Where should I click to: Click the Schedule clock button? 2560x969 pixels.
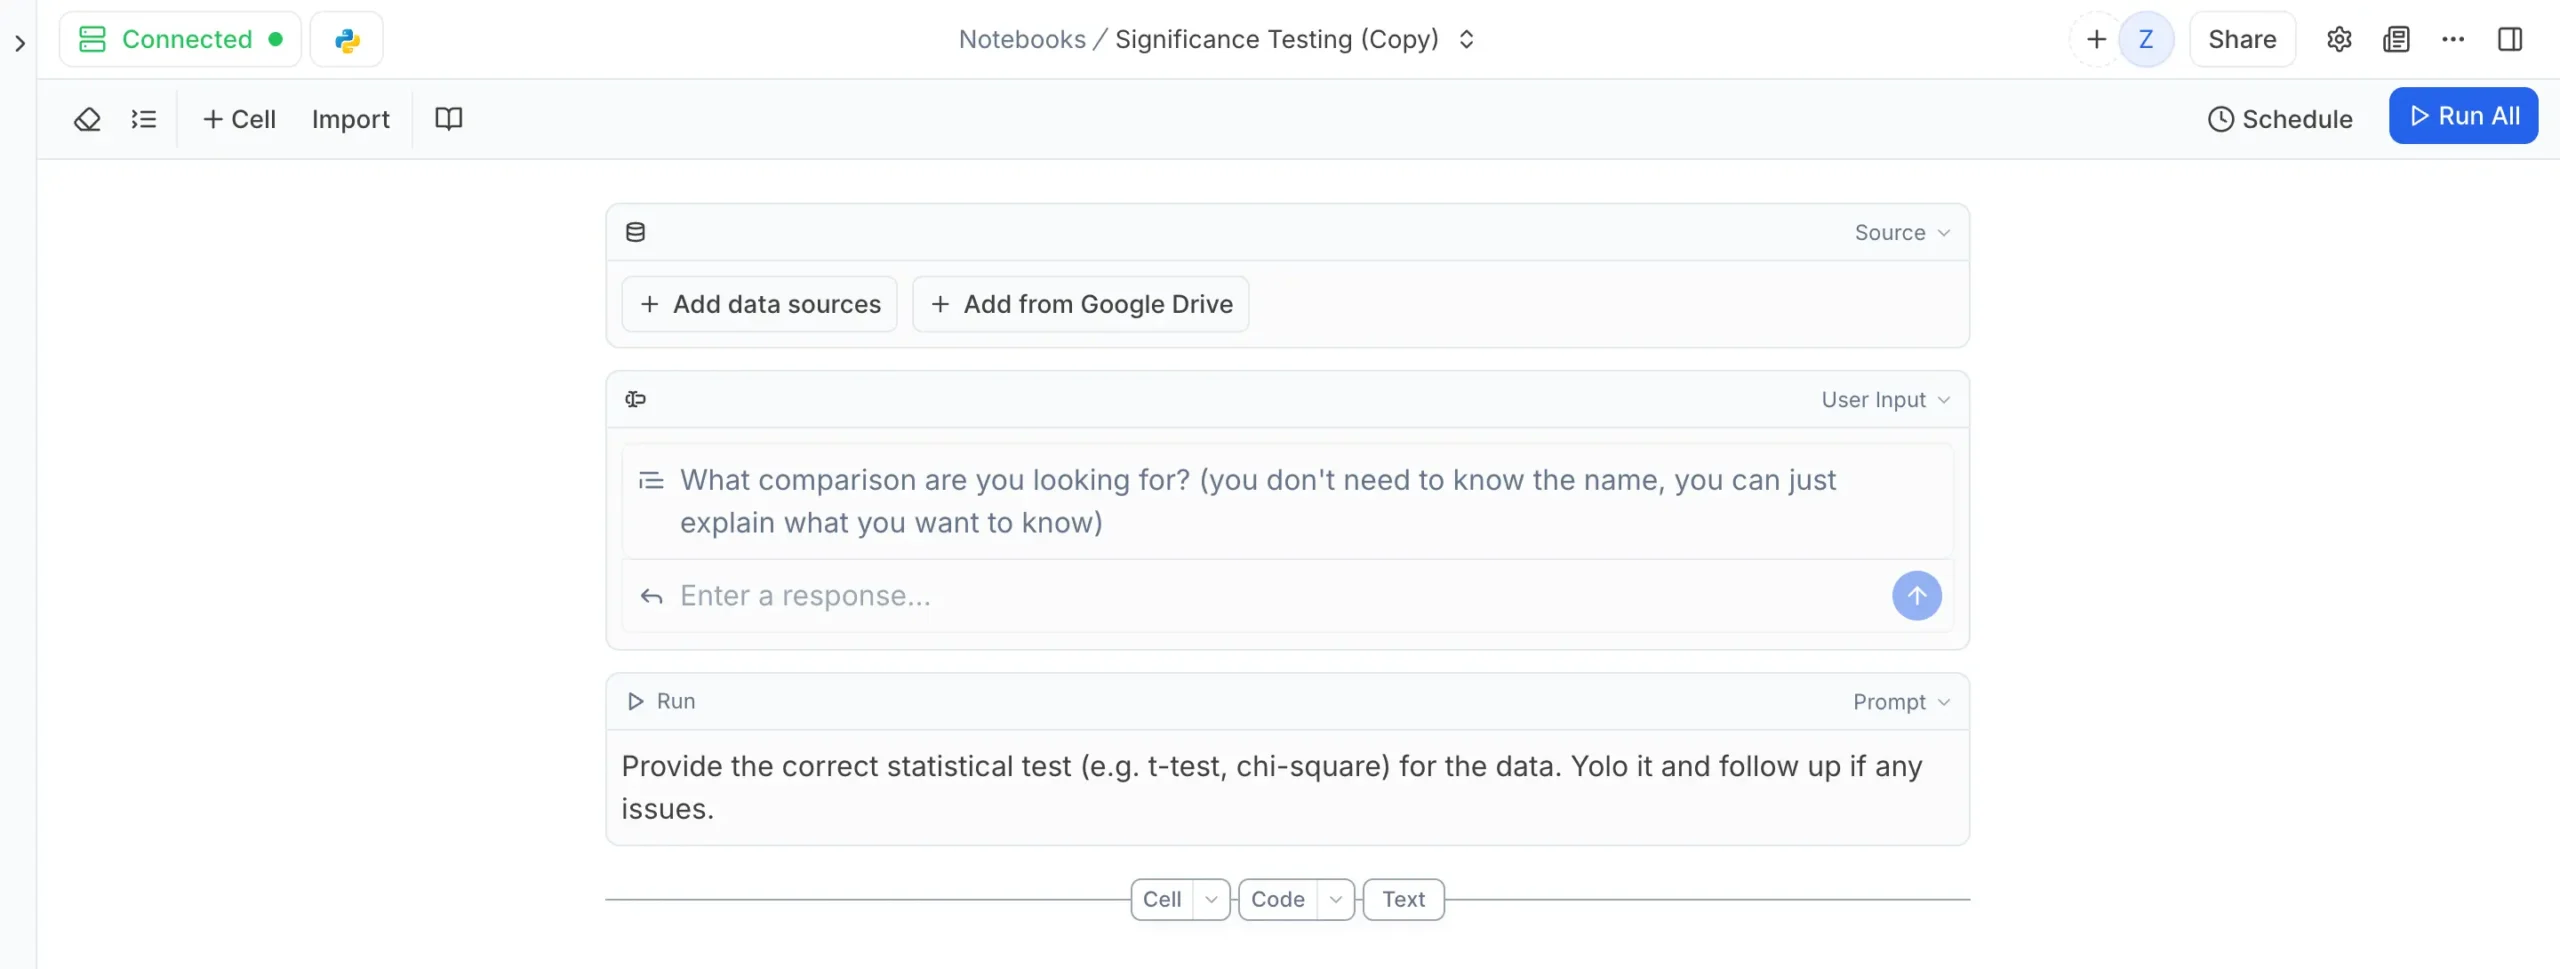point(2279,119)
